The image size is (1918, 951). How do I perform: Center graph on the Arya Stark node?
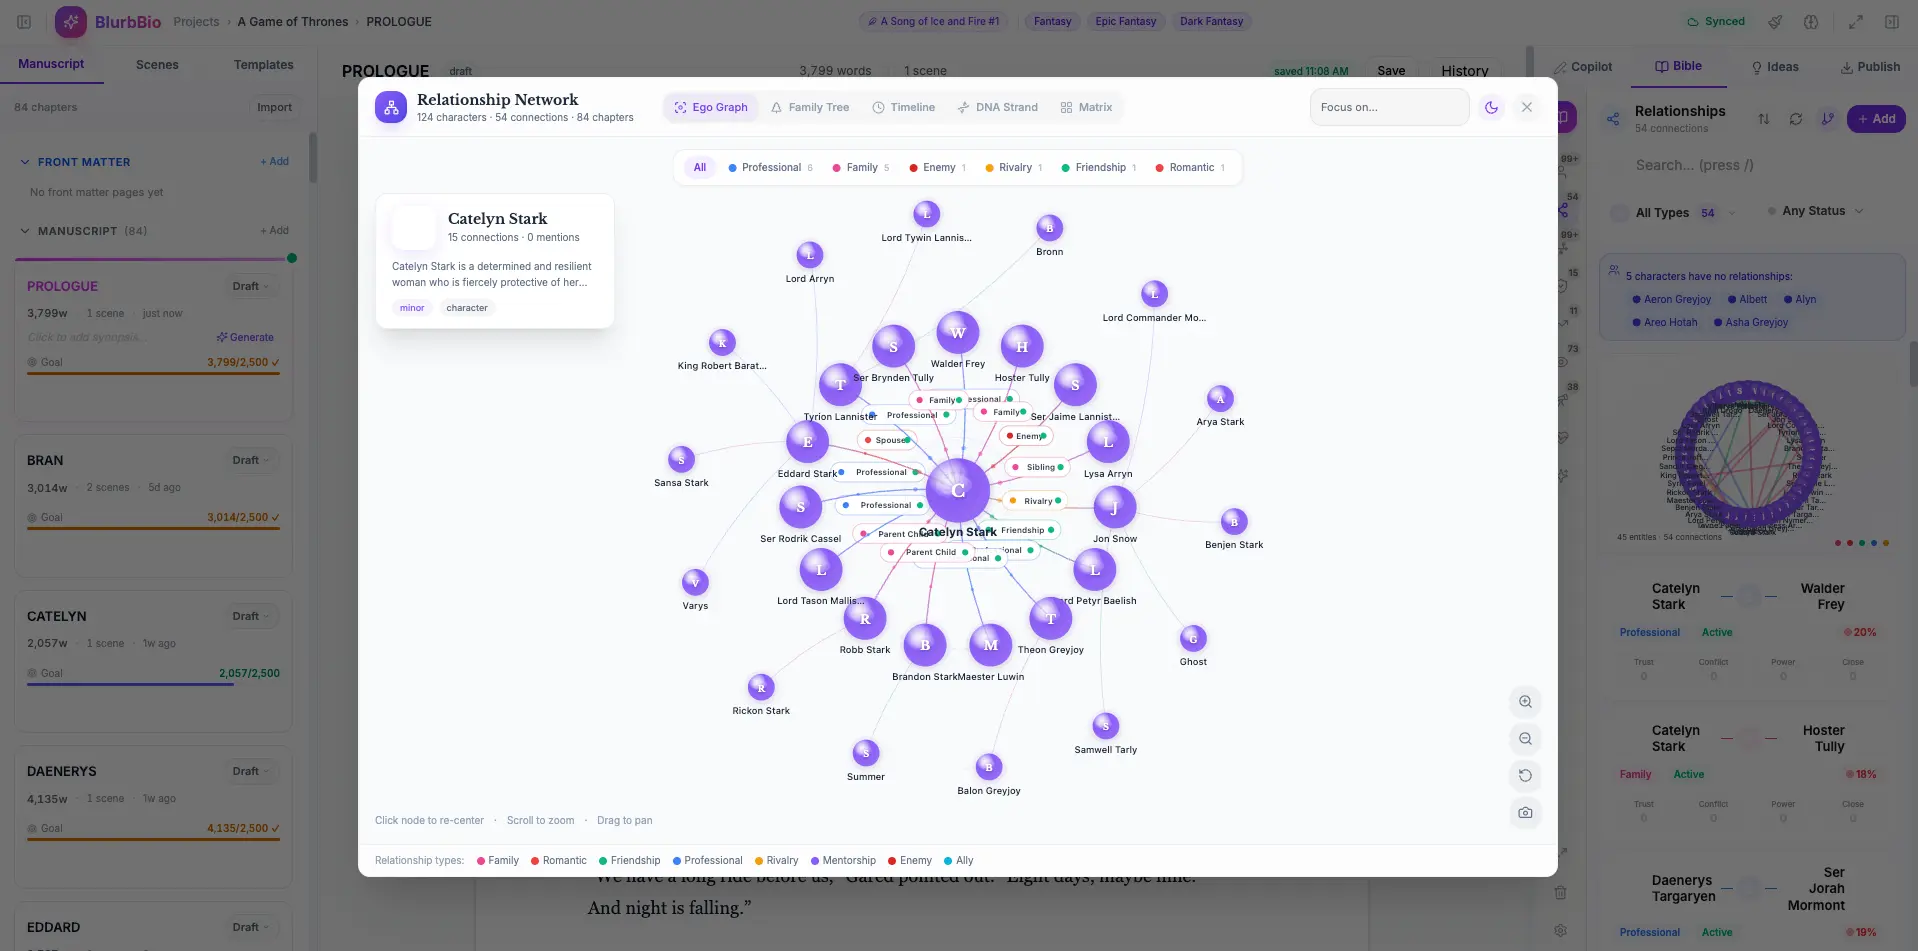pyautogui.click(x=1220, y=399)
